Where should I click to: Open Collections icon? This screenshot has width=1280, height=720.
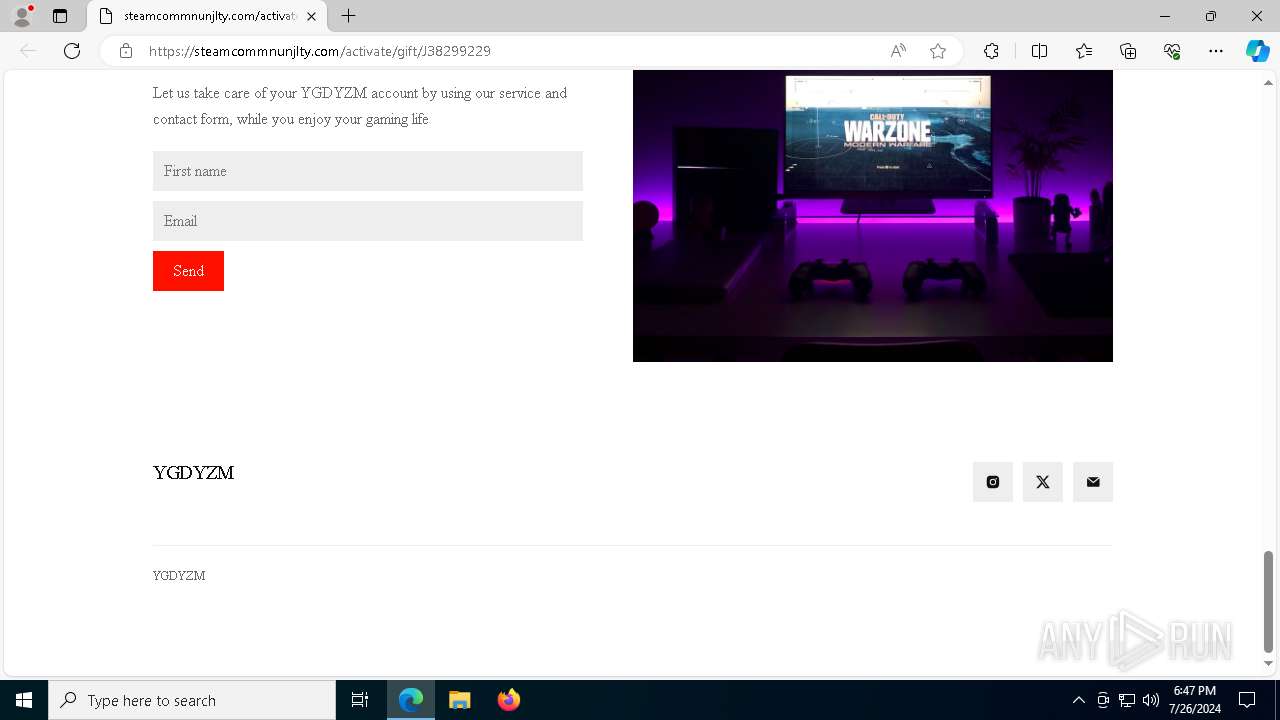click(1128, 51)
